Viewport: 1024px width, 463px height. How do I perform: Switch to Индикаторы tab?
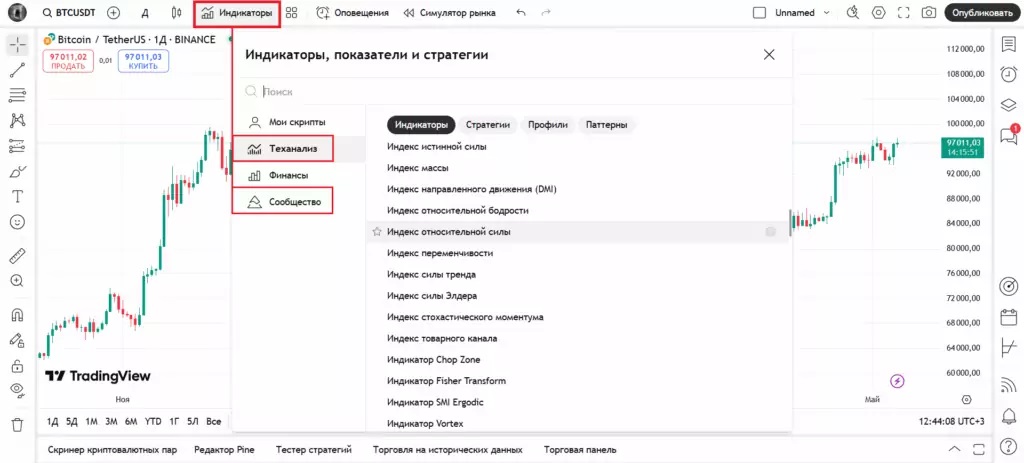[x=421, y=125]
